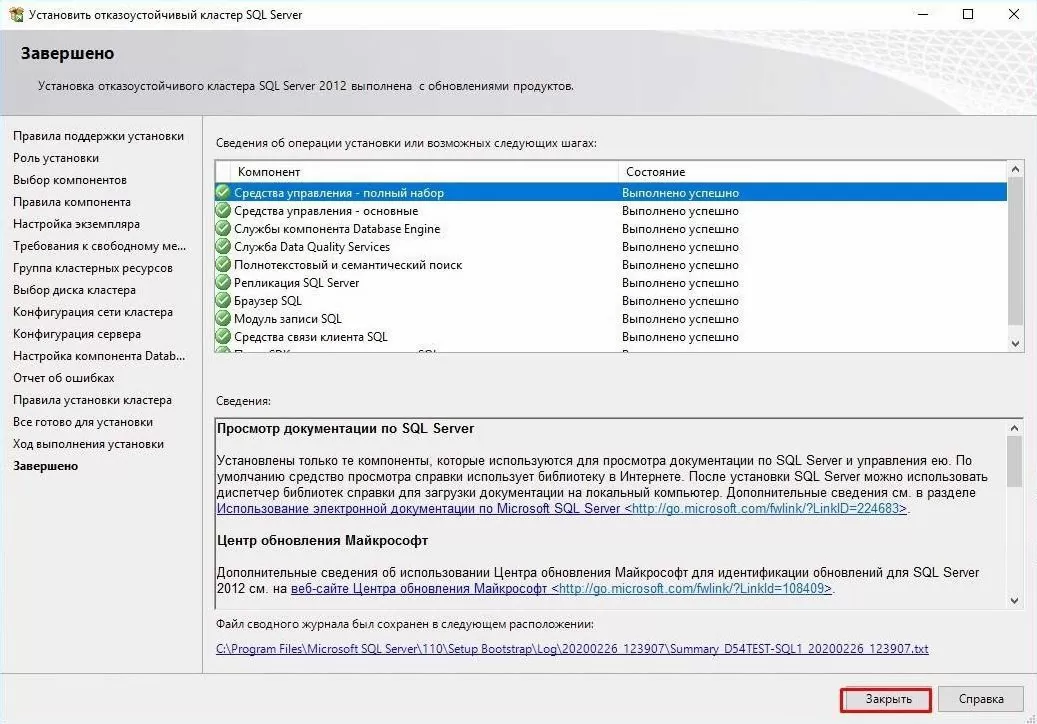This screenshot has height=724, width=1037.
Task: Click component list scroll down arrow
Action: coord(1015,343)
